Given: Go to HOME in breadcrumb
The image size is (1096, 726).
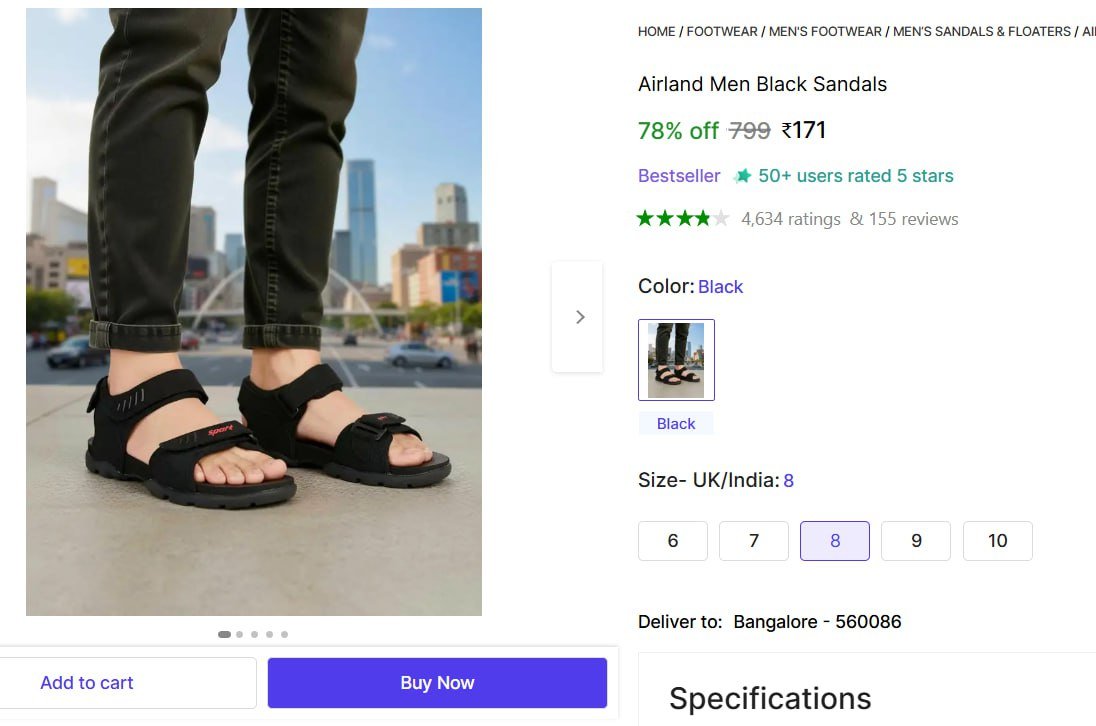Looking at the screenshot, I should (x=656, y=32).
